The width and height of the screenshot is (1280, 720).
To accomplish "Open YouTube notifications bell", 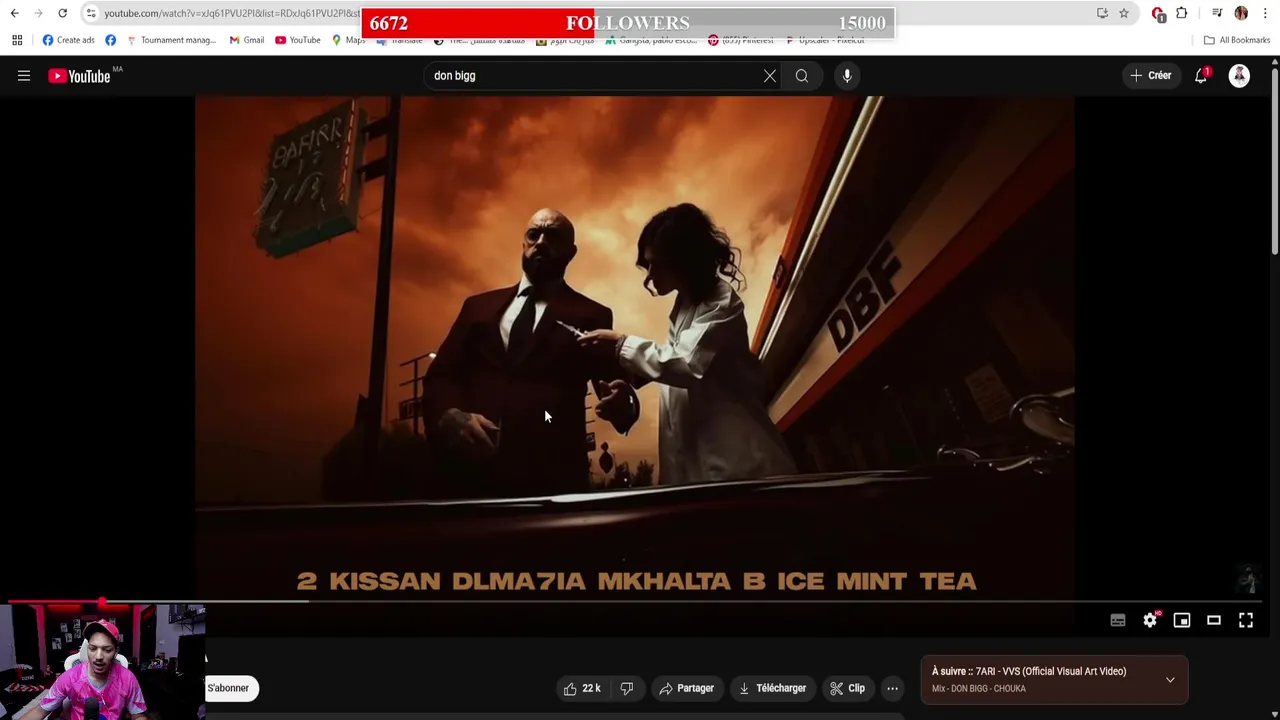I will click(x=1201, y=76).
